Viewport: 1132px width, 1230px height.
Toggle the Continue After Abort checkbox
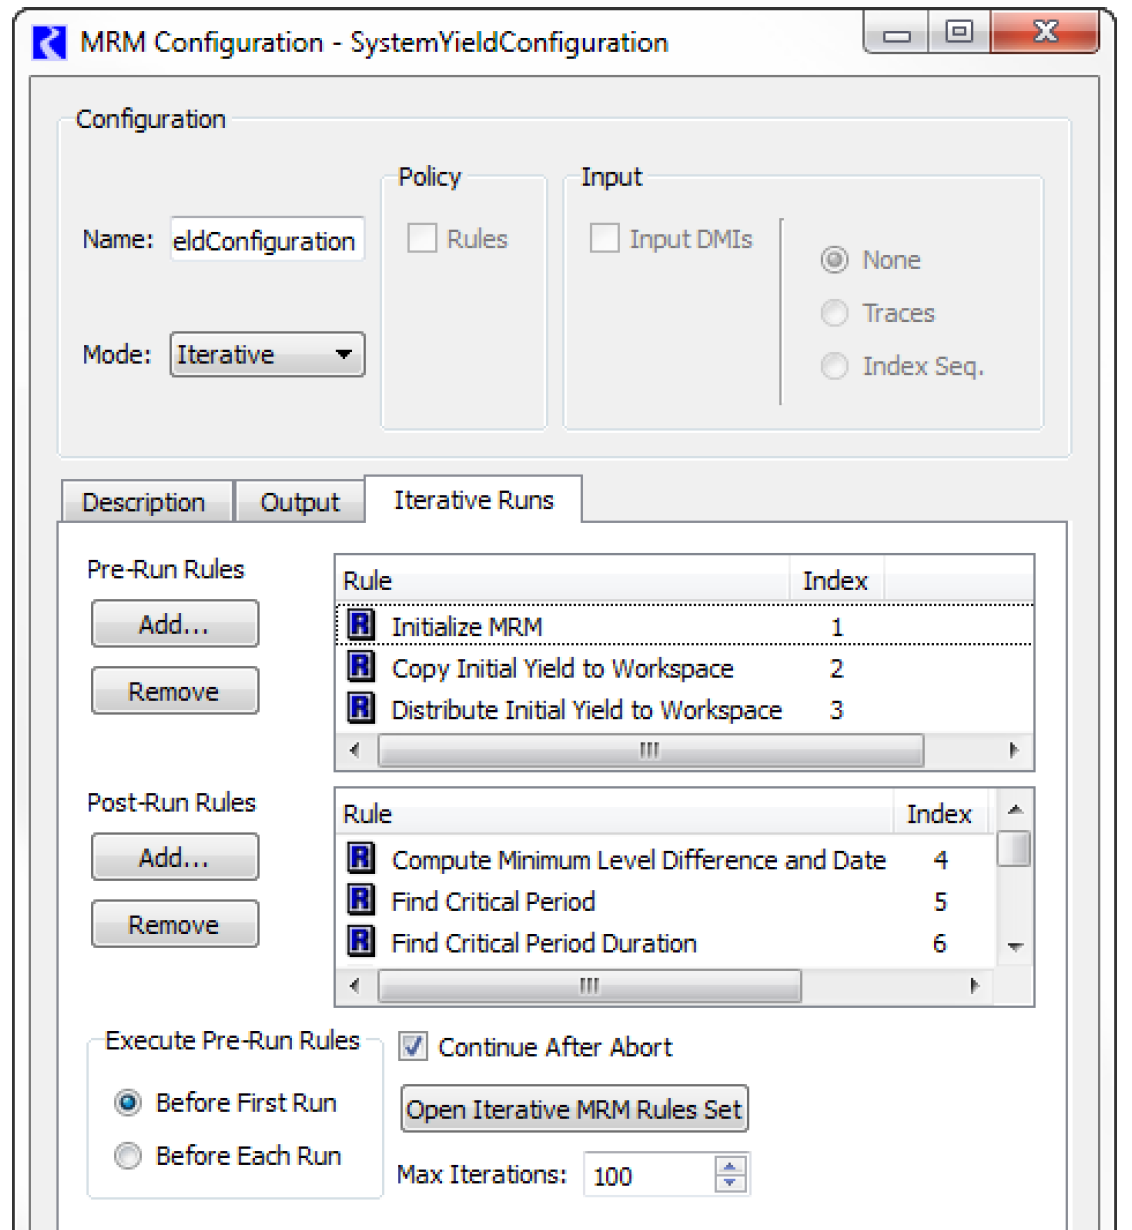click(x=413, y=1047)
